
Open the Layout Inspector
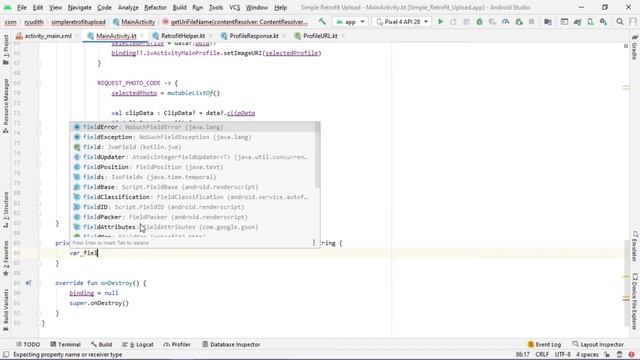598,344
